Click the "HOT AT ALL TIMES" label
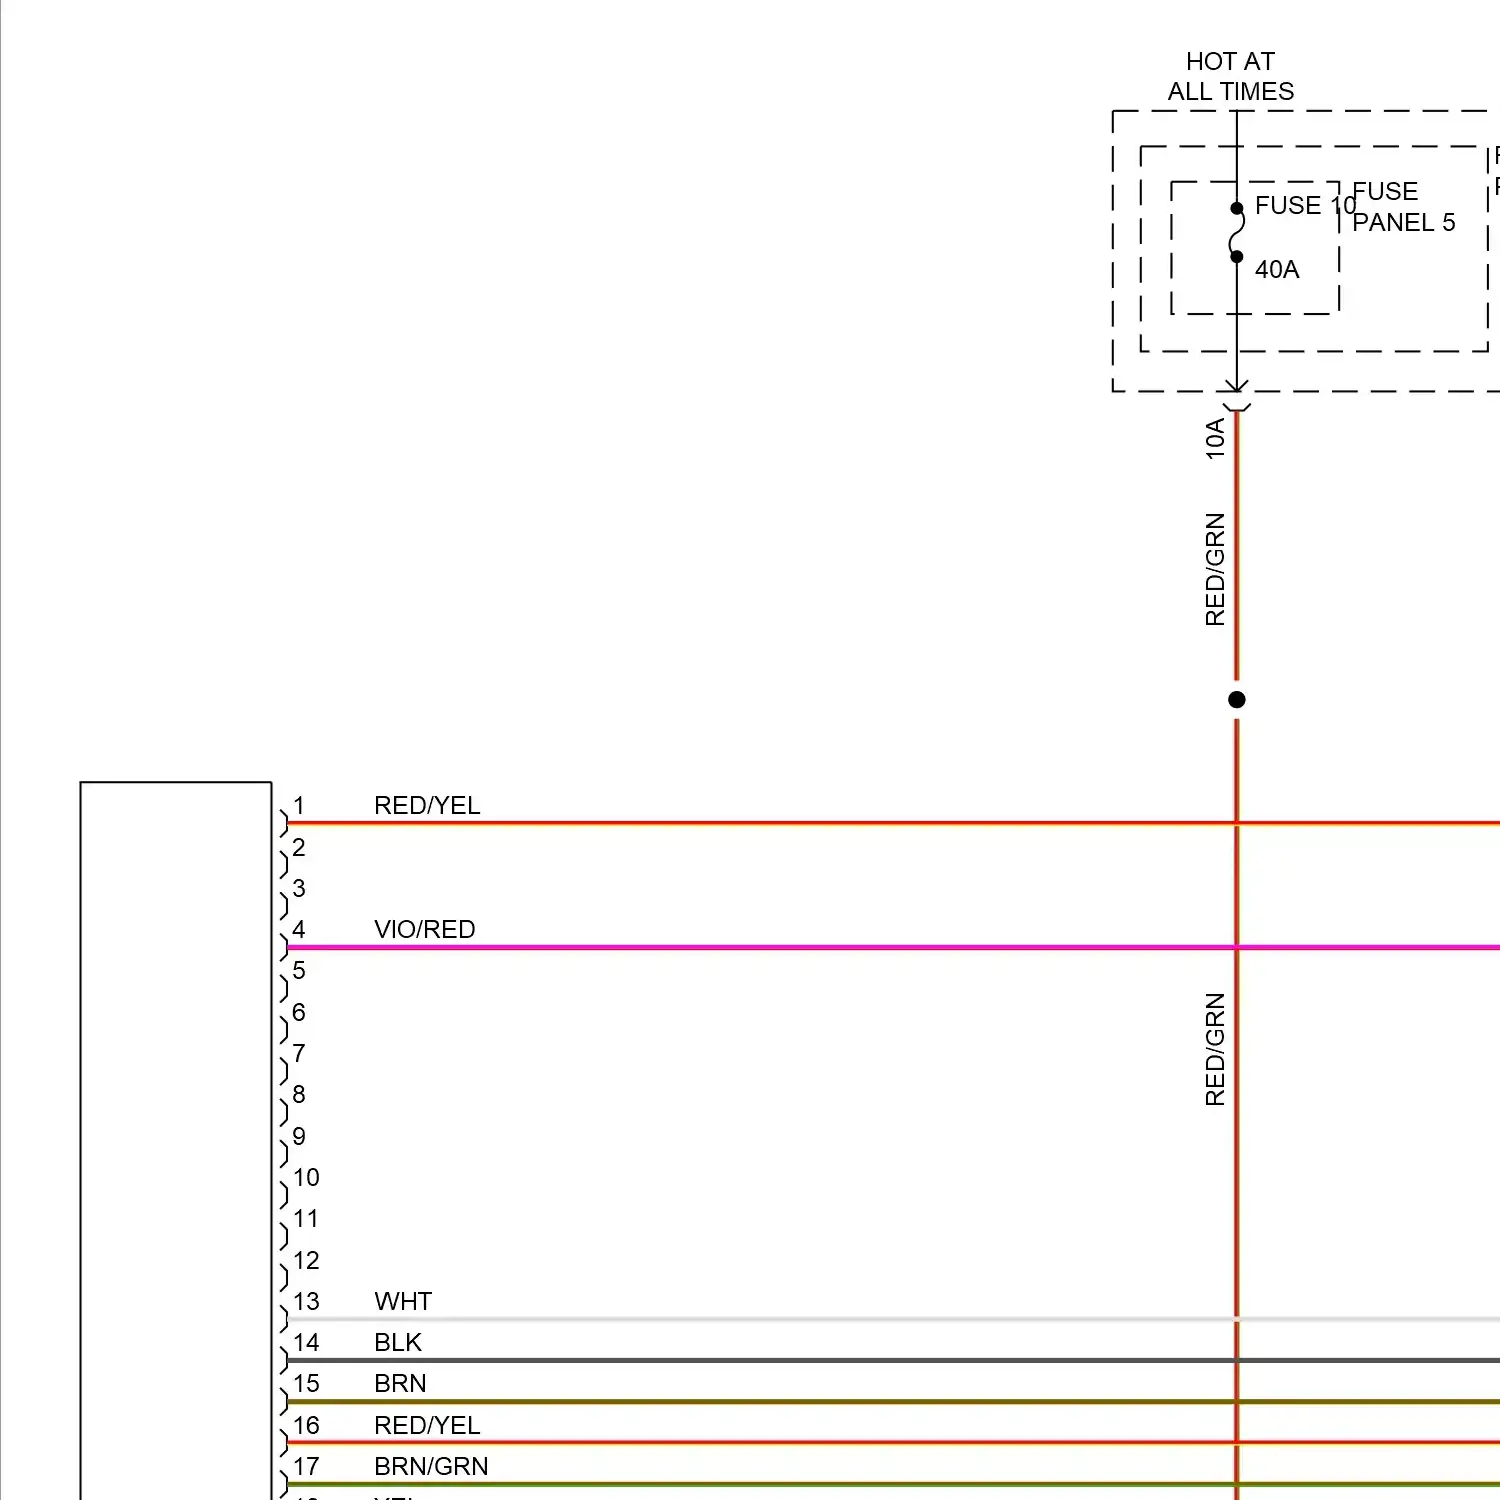Viewport: 1500px width, 1500px height. 1231,76
